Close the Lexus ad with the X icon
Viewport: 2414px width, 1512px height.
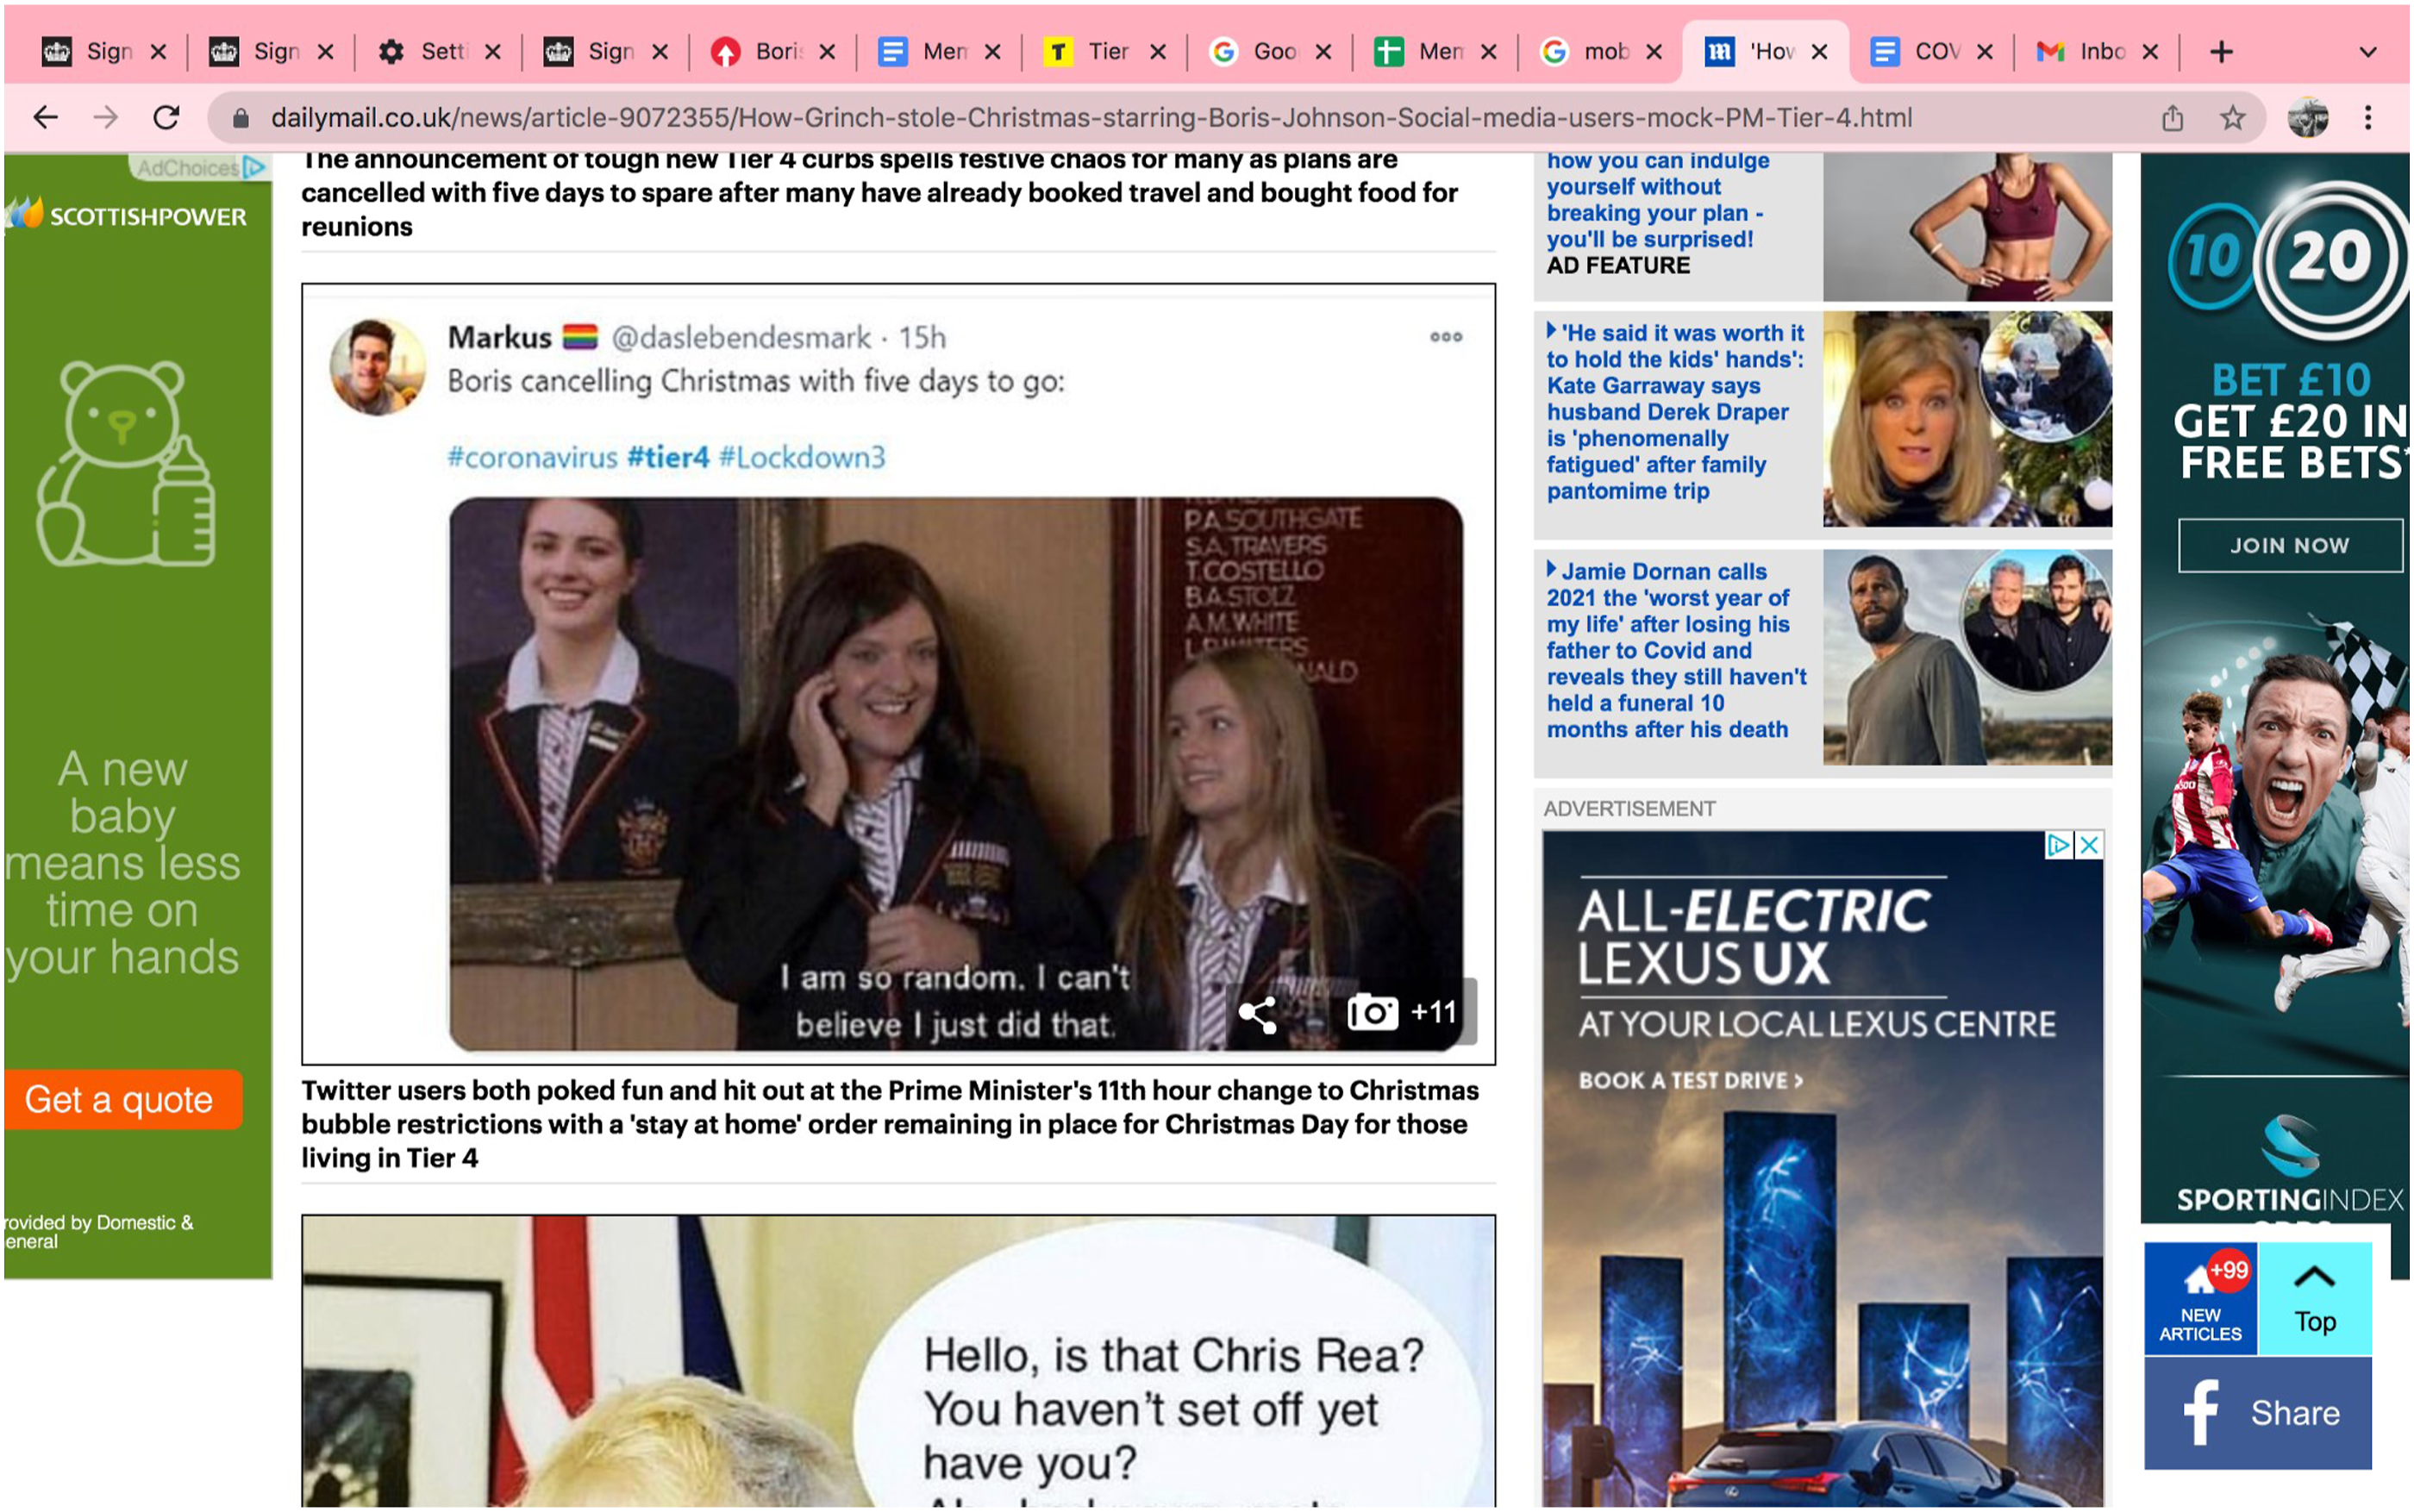2088,846
